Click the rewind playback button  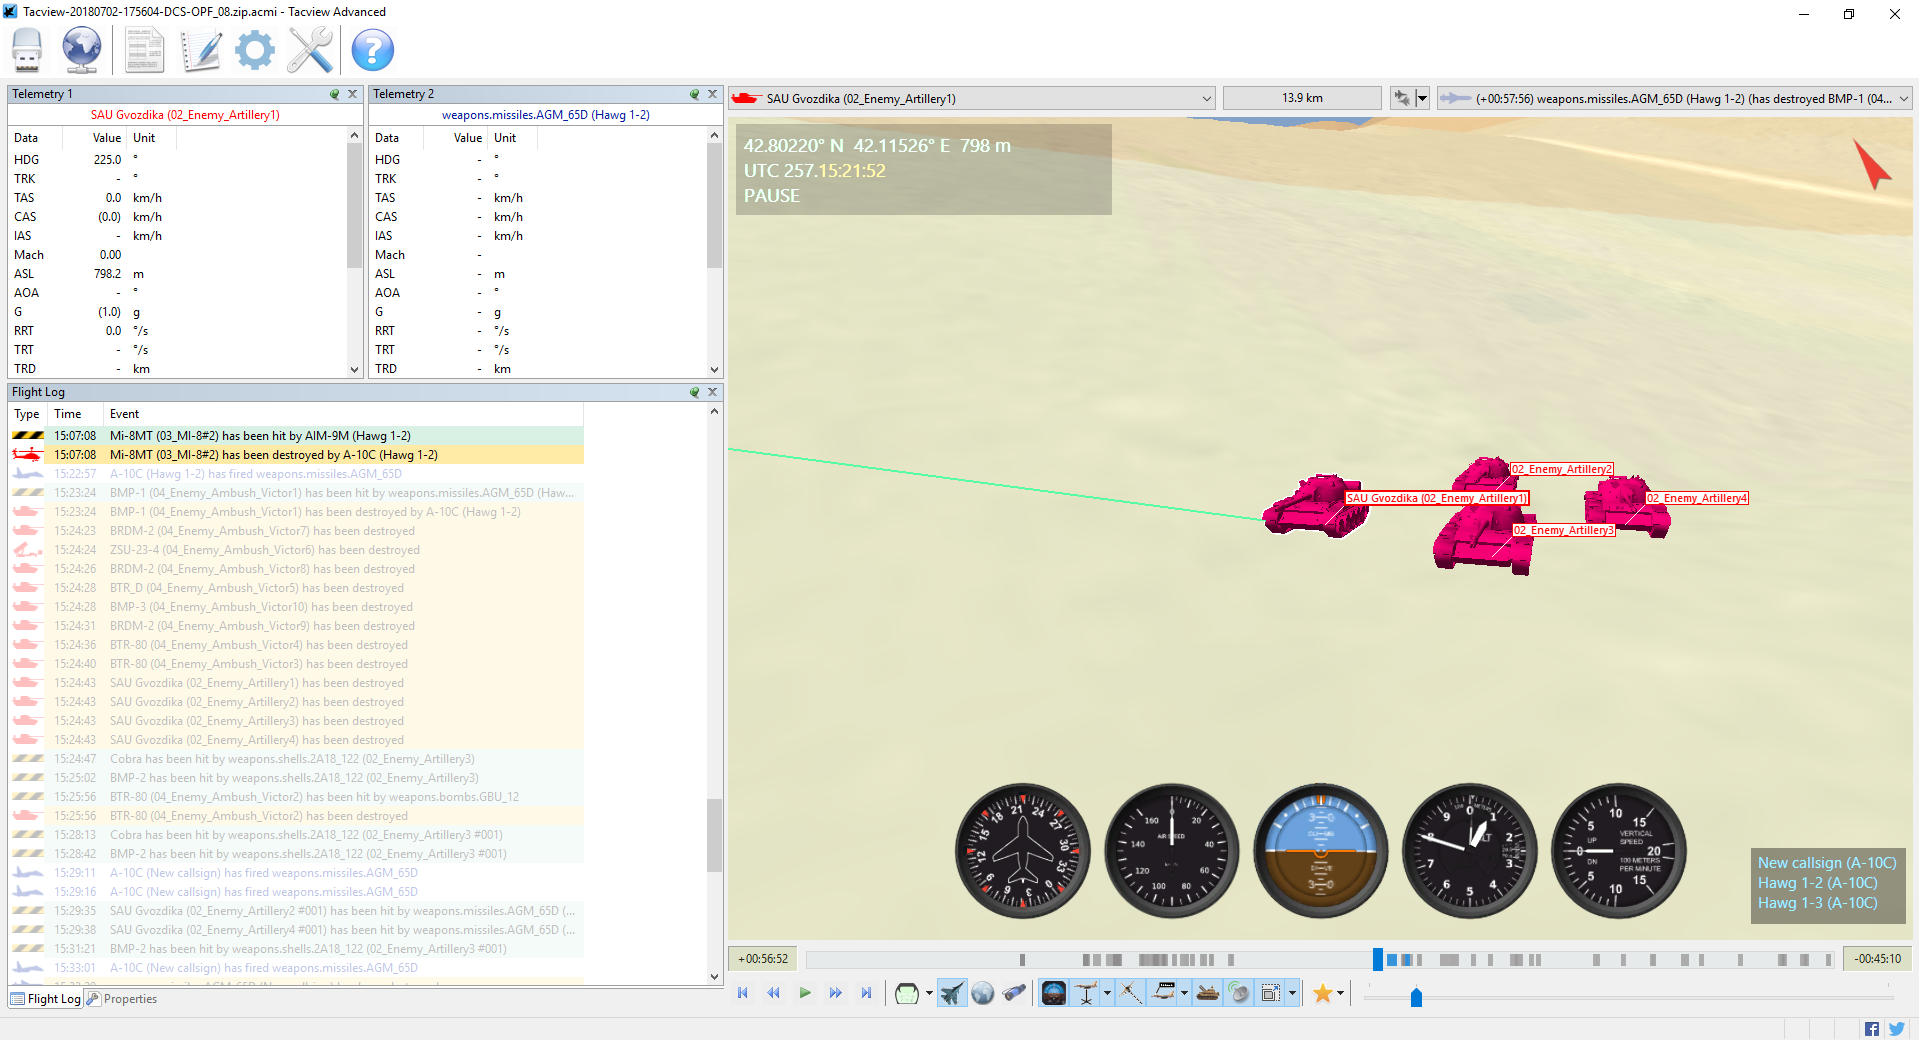pos(773,993)
